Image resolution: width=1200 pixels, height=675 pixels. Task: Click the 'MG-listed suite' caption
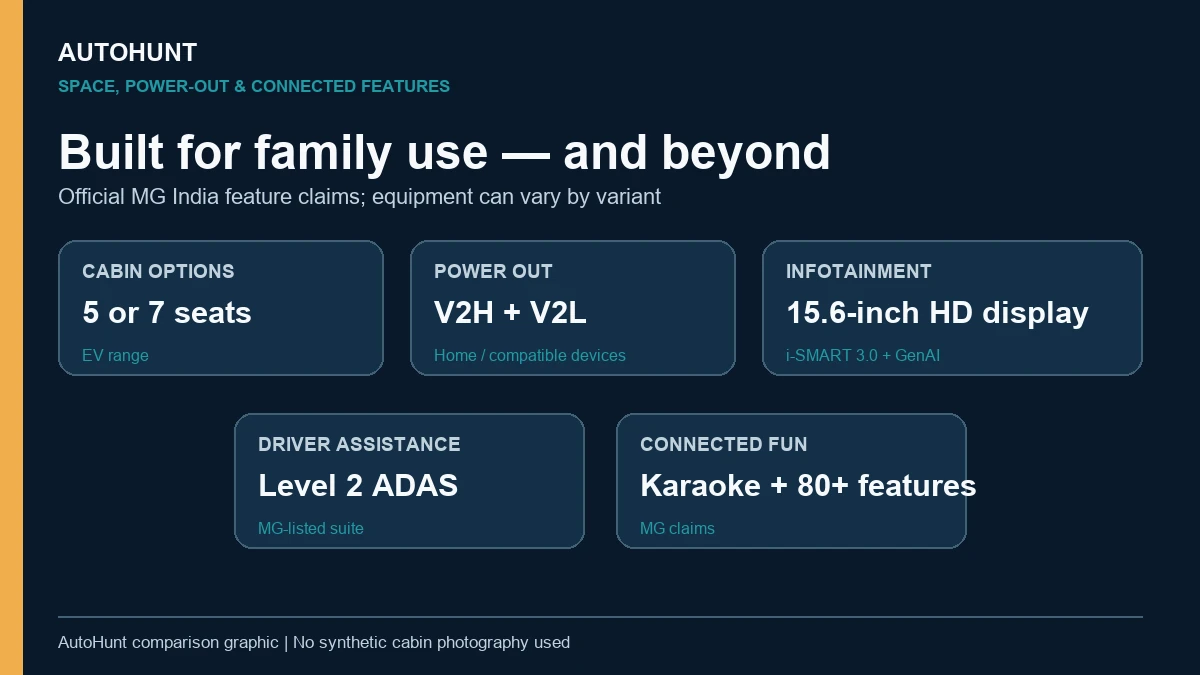click(x=311, y=528)
